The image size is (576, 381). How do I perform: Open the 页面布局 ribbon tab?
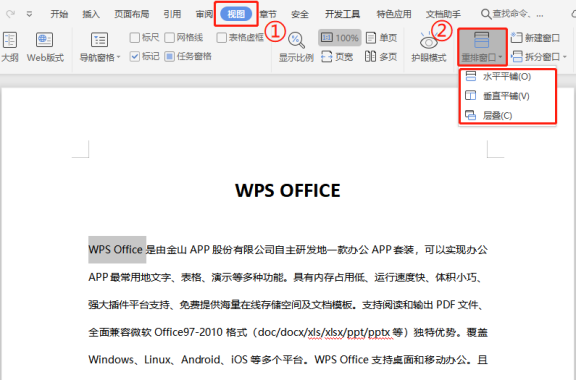click(x=132, y=14)
